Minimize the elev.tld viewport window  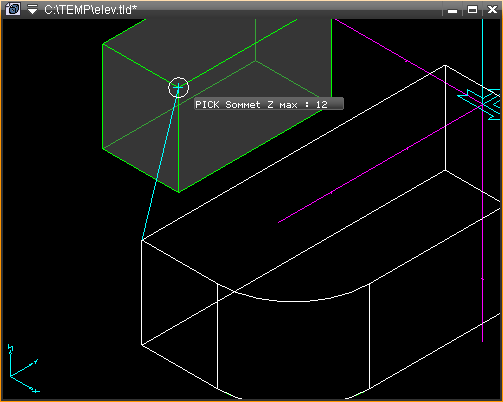click(x=452, y=10)
